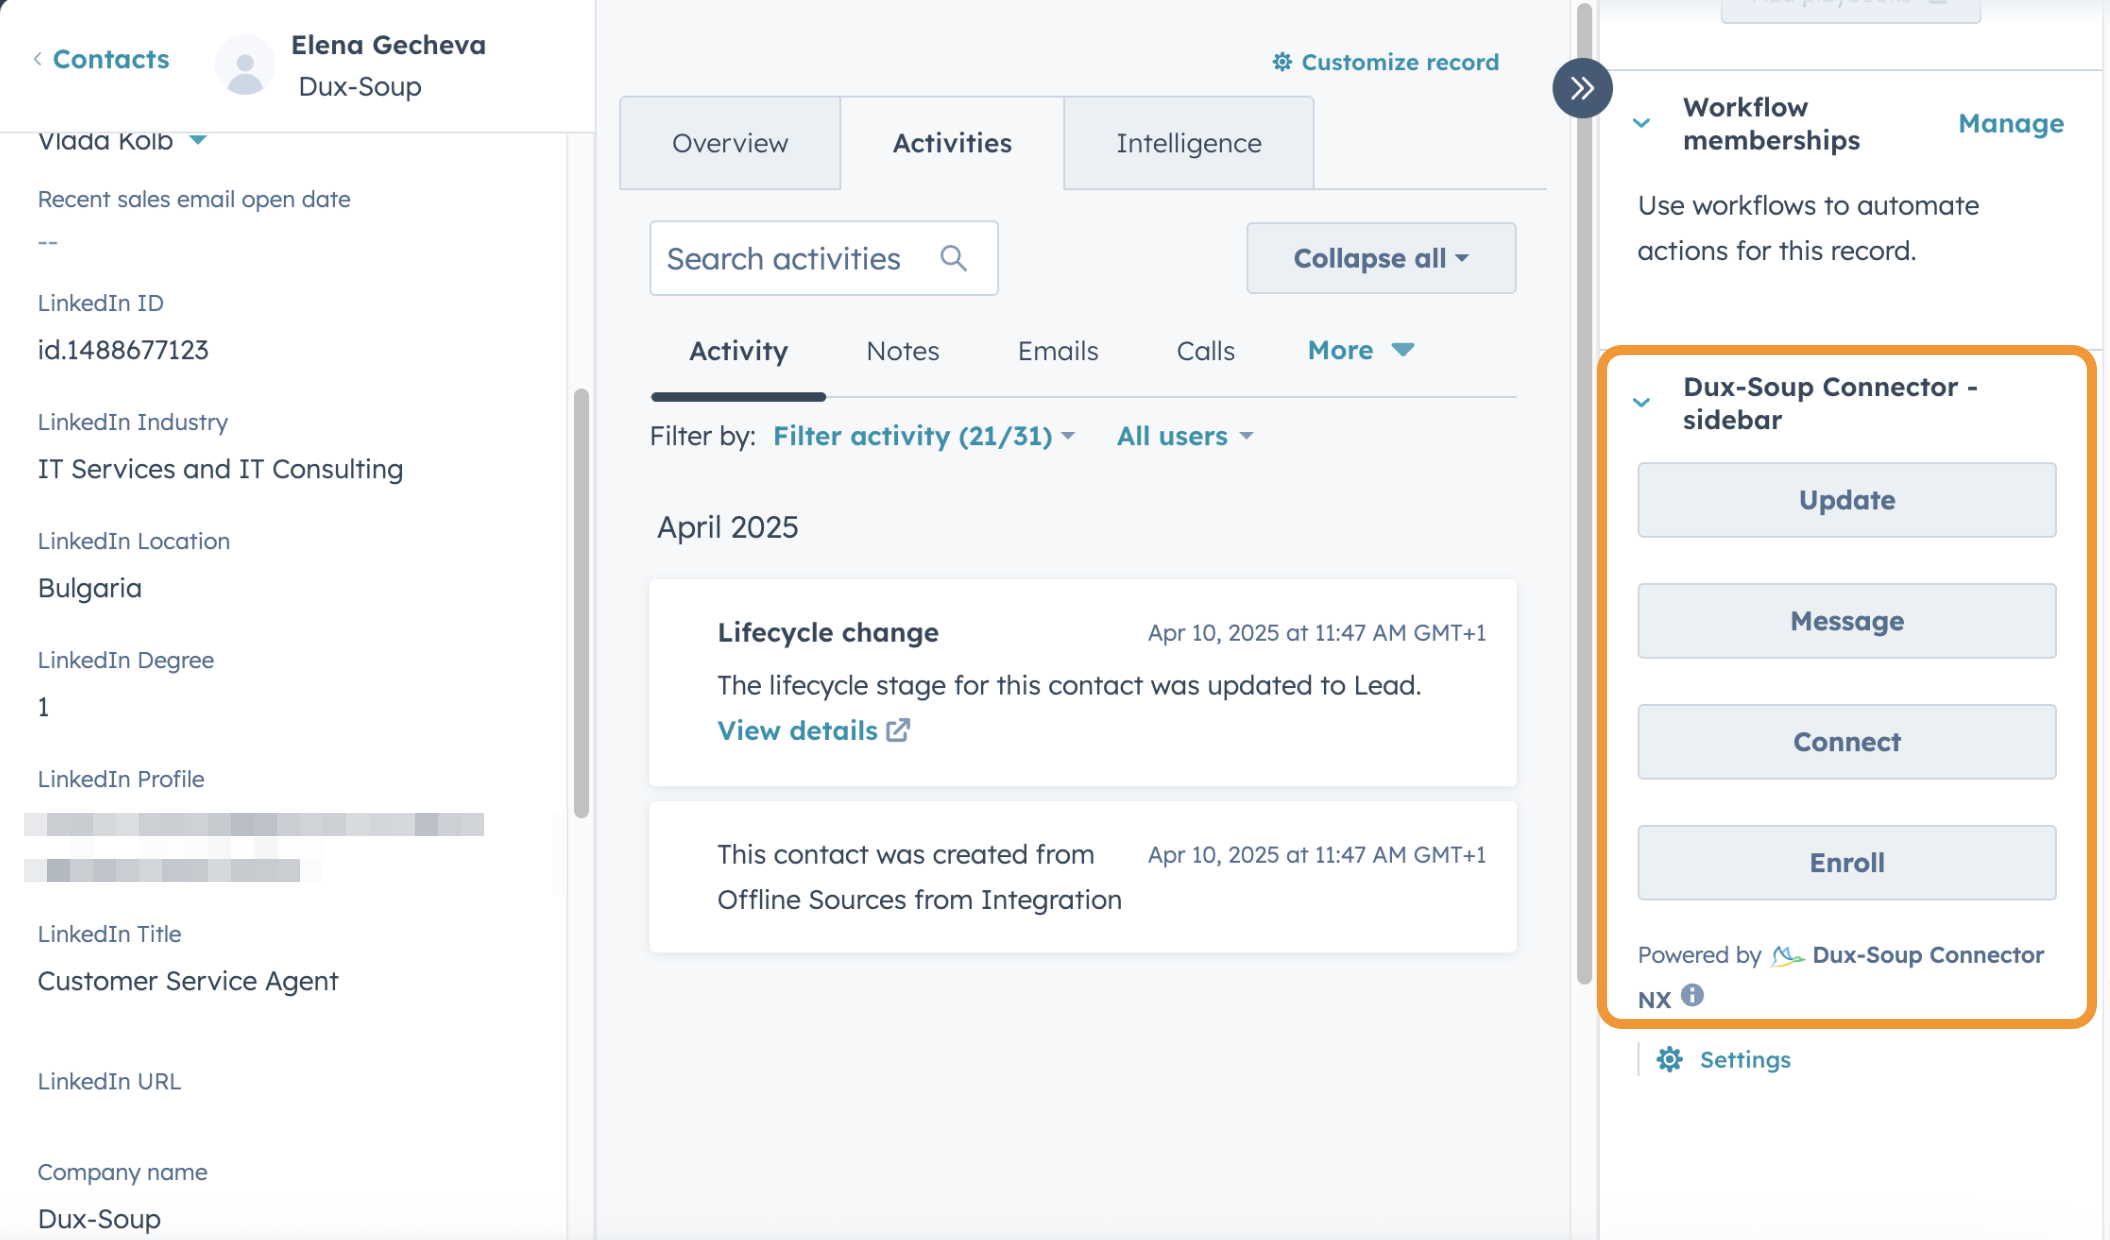Click Elena Gecheva's avatar icon
Viewport: 2110px width, 1240px height.
tap(245, 66)
